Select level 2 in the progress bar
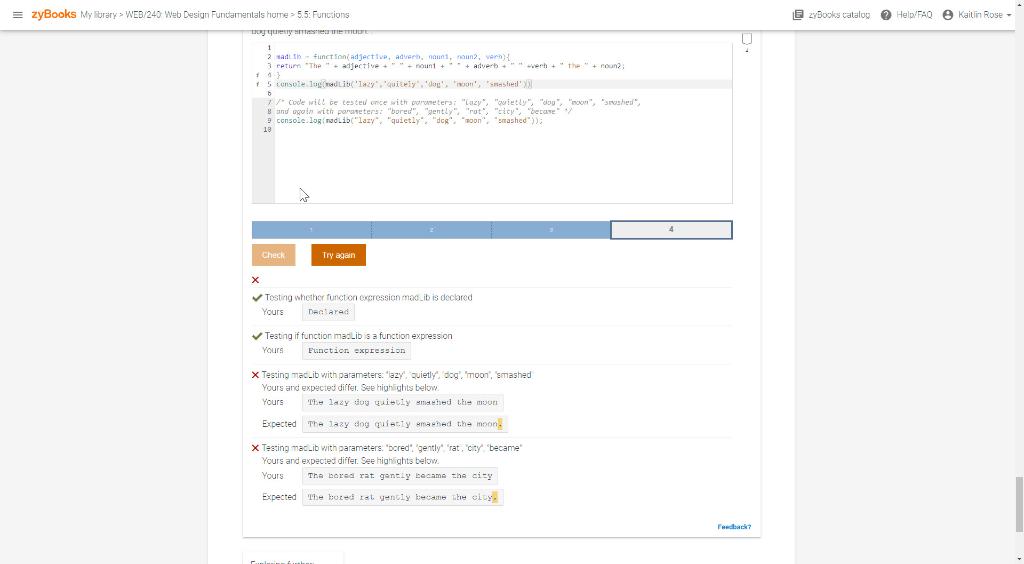Screen dimensions: 1024x564 (431, 230)
